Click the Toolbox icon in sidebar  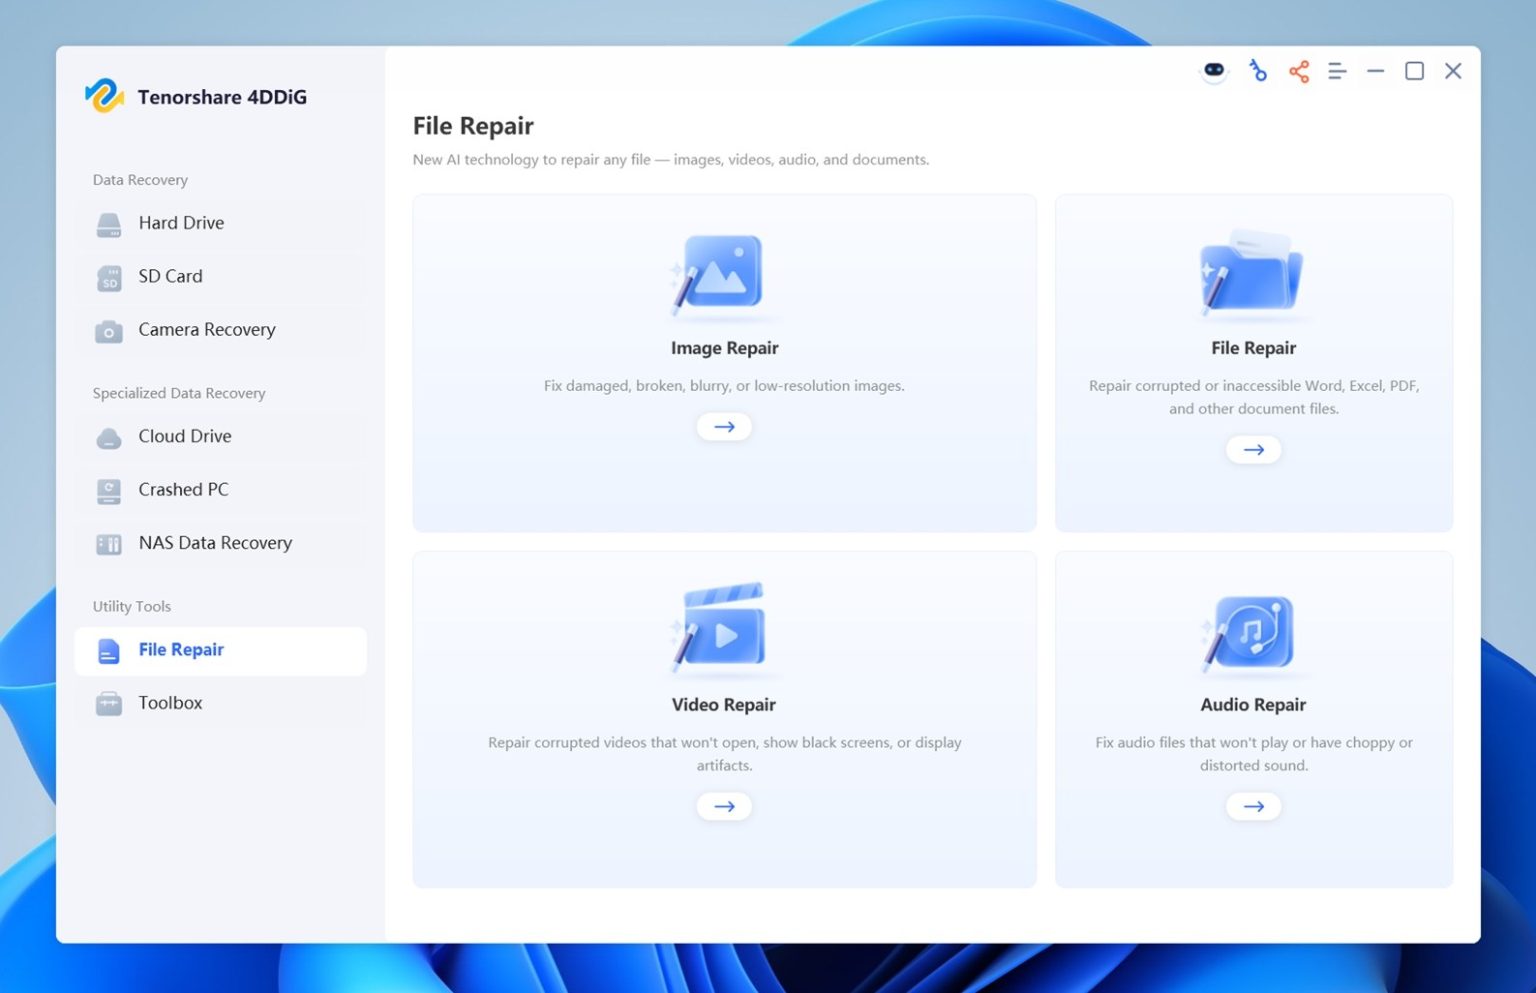pos(109,704)
